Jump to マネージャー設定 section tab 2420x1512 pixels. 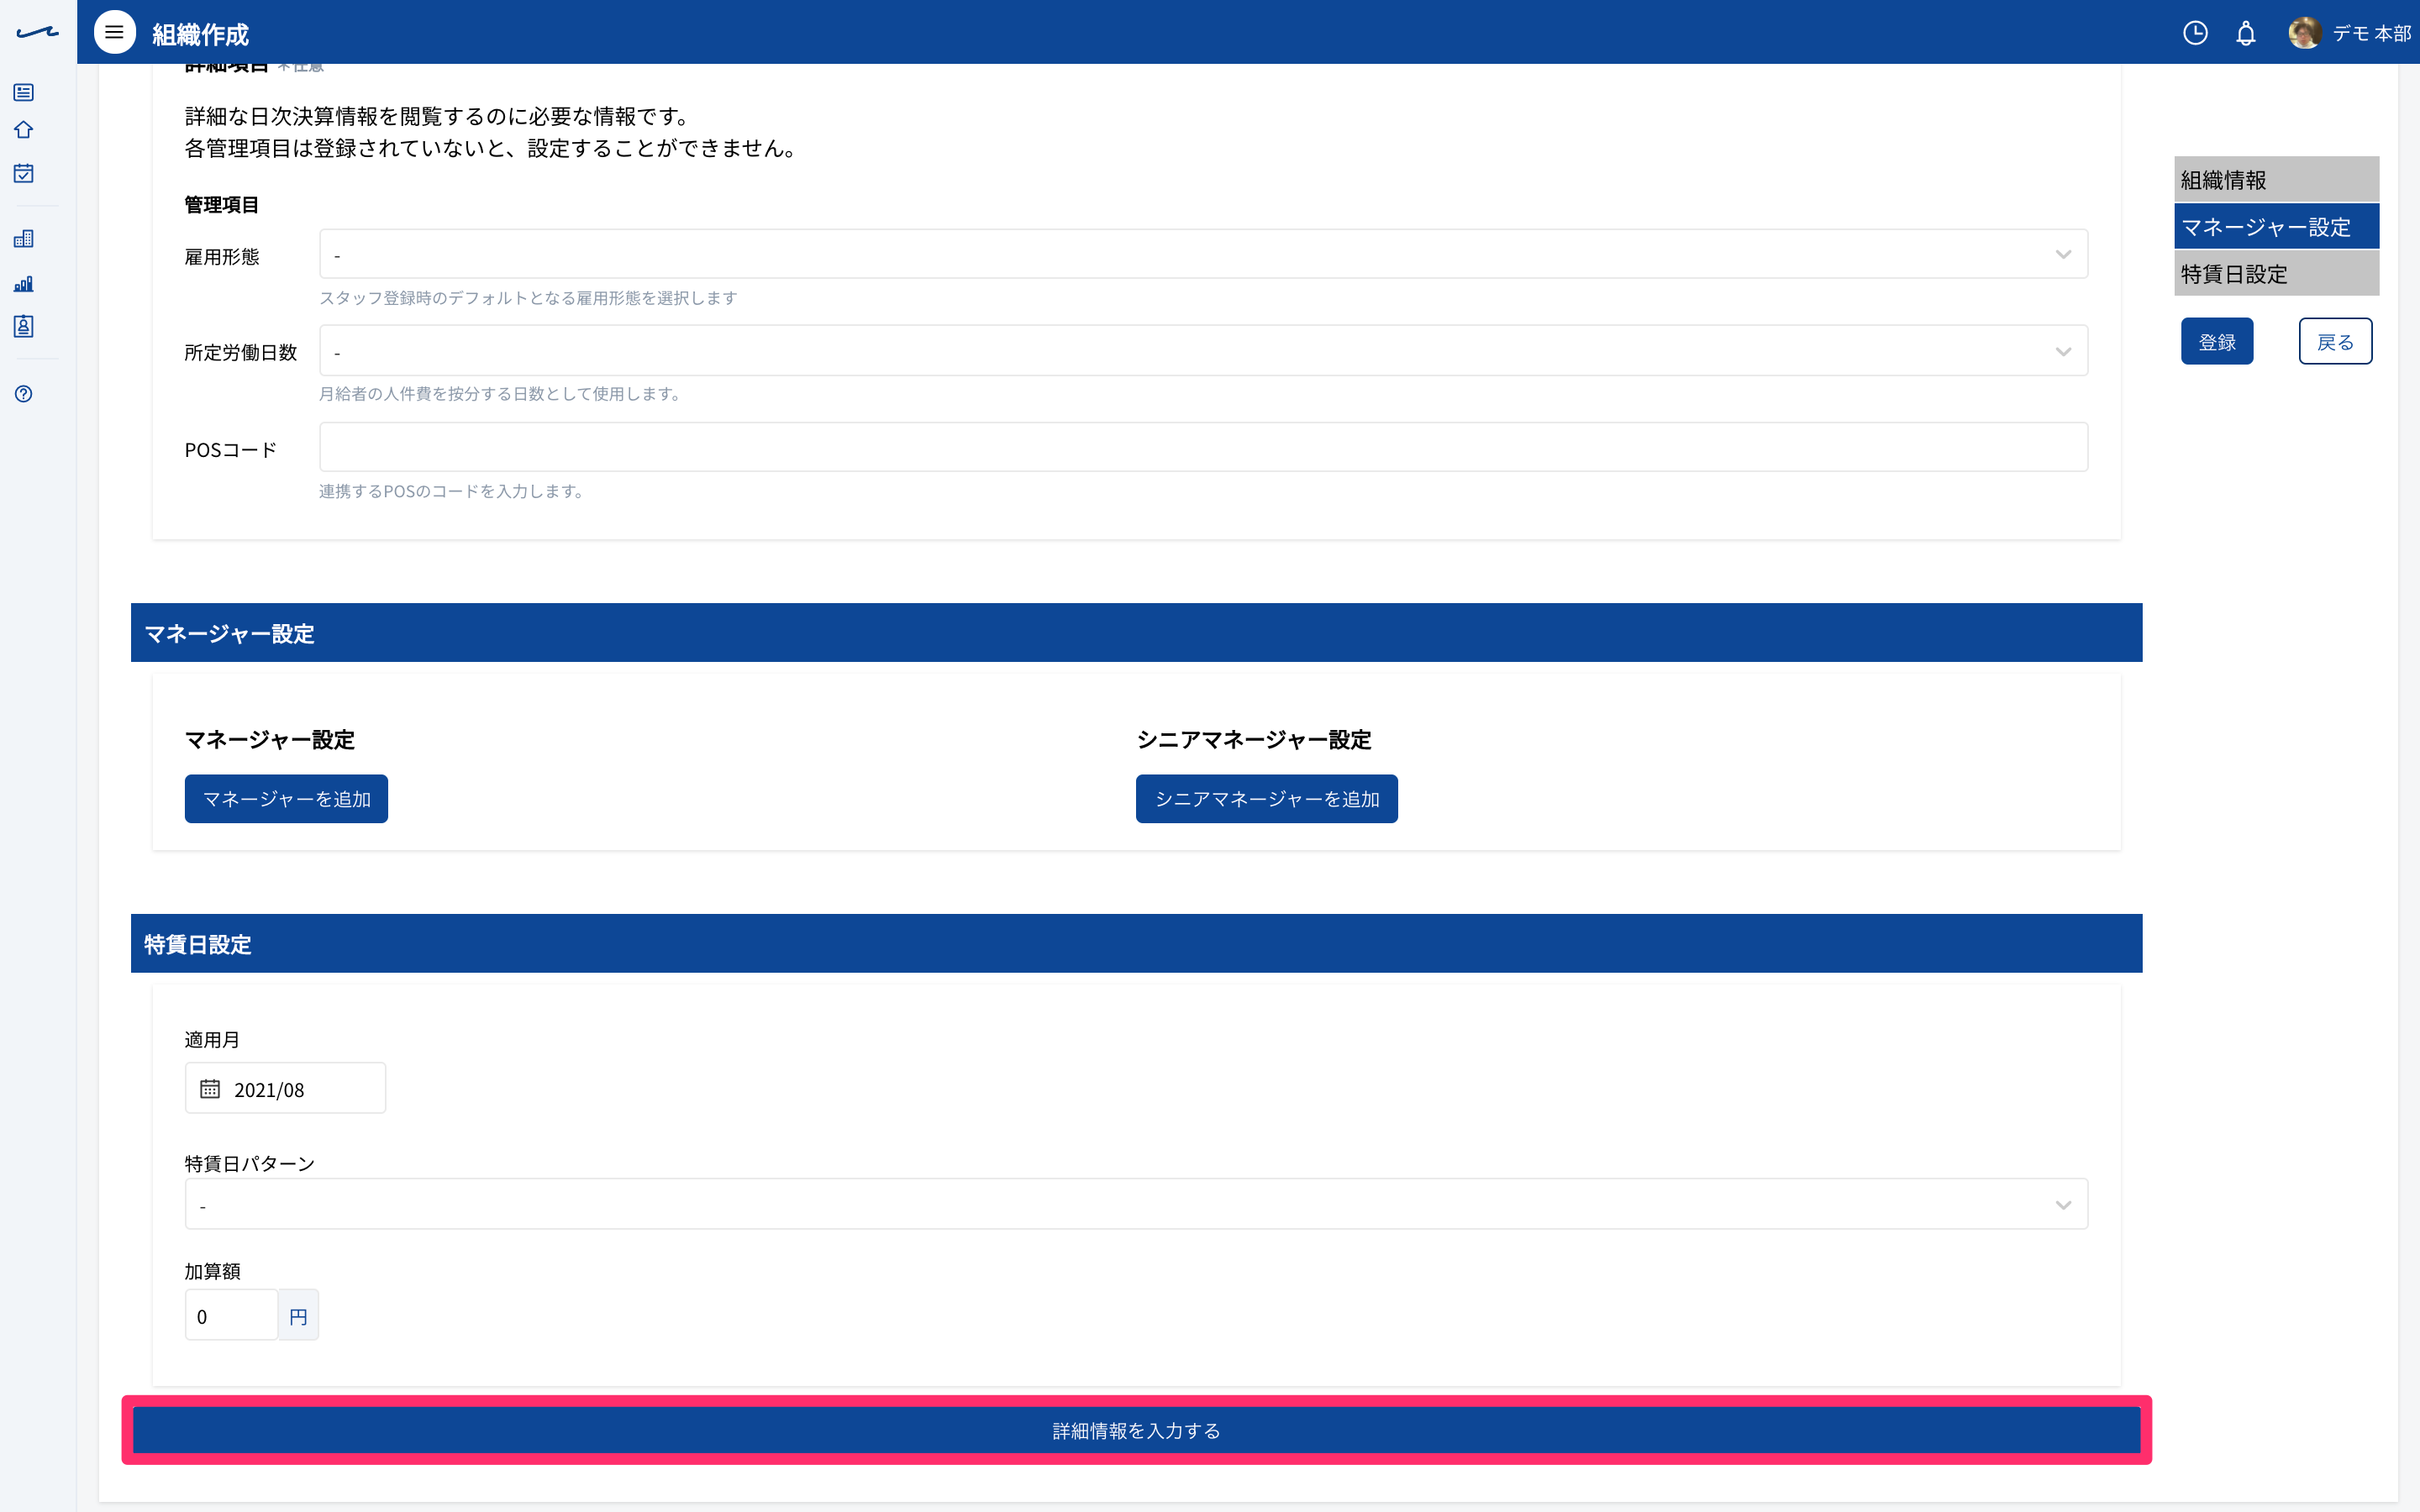tap(2276, 227)
